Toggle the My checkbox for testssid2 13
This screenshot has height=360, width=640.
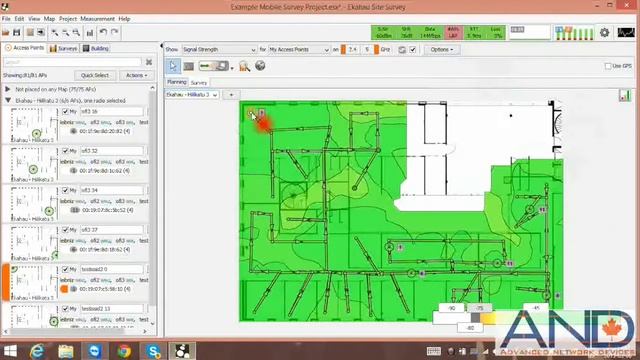point(65,309)
